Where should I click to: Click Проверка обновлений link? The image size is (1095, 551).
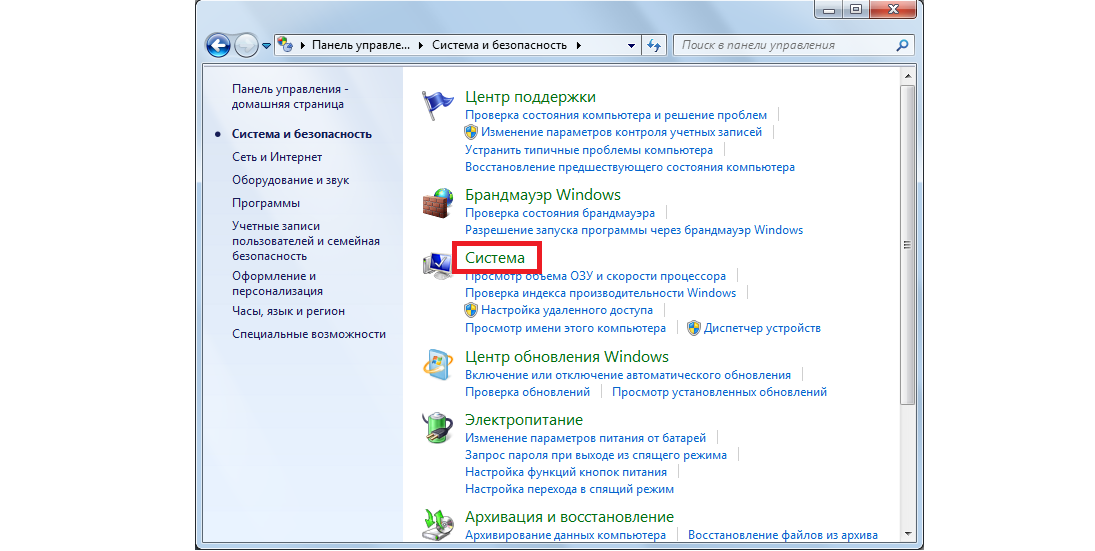click(x=527, y=392)
